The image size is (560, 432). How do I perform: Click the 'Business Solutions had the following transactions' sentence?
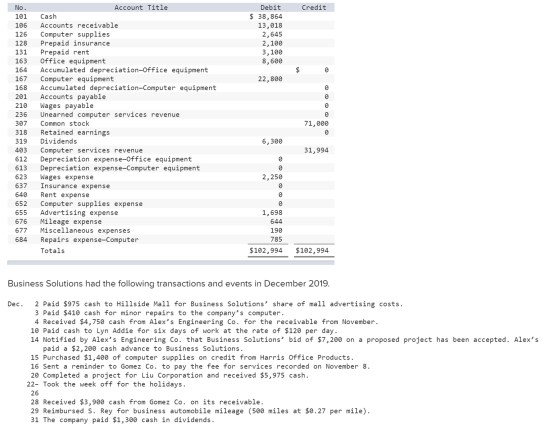click(169, 284)
